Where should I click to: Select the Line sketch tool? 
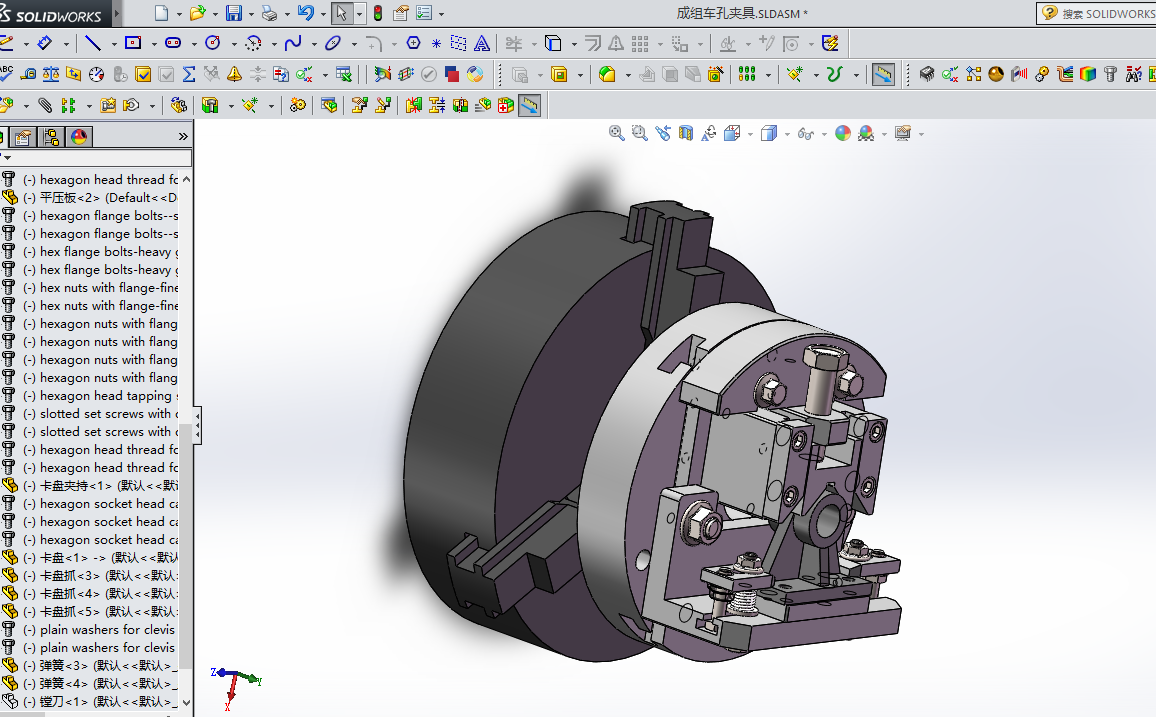point(93,43)
